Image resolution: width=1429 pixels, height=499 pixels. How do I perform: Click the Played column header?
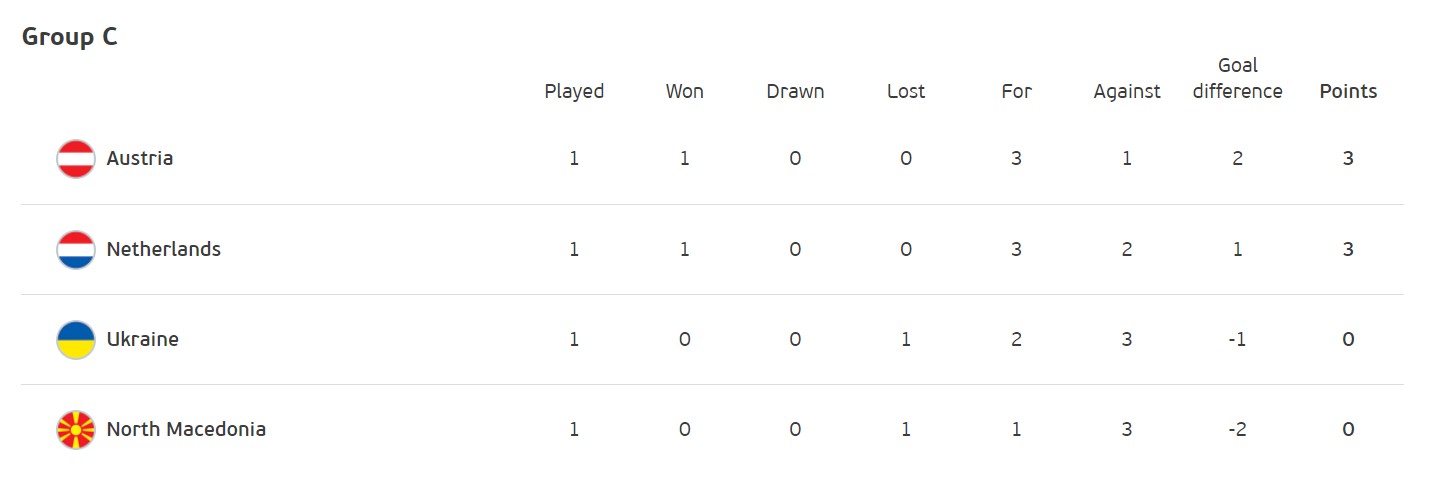tap(574, 91)
